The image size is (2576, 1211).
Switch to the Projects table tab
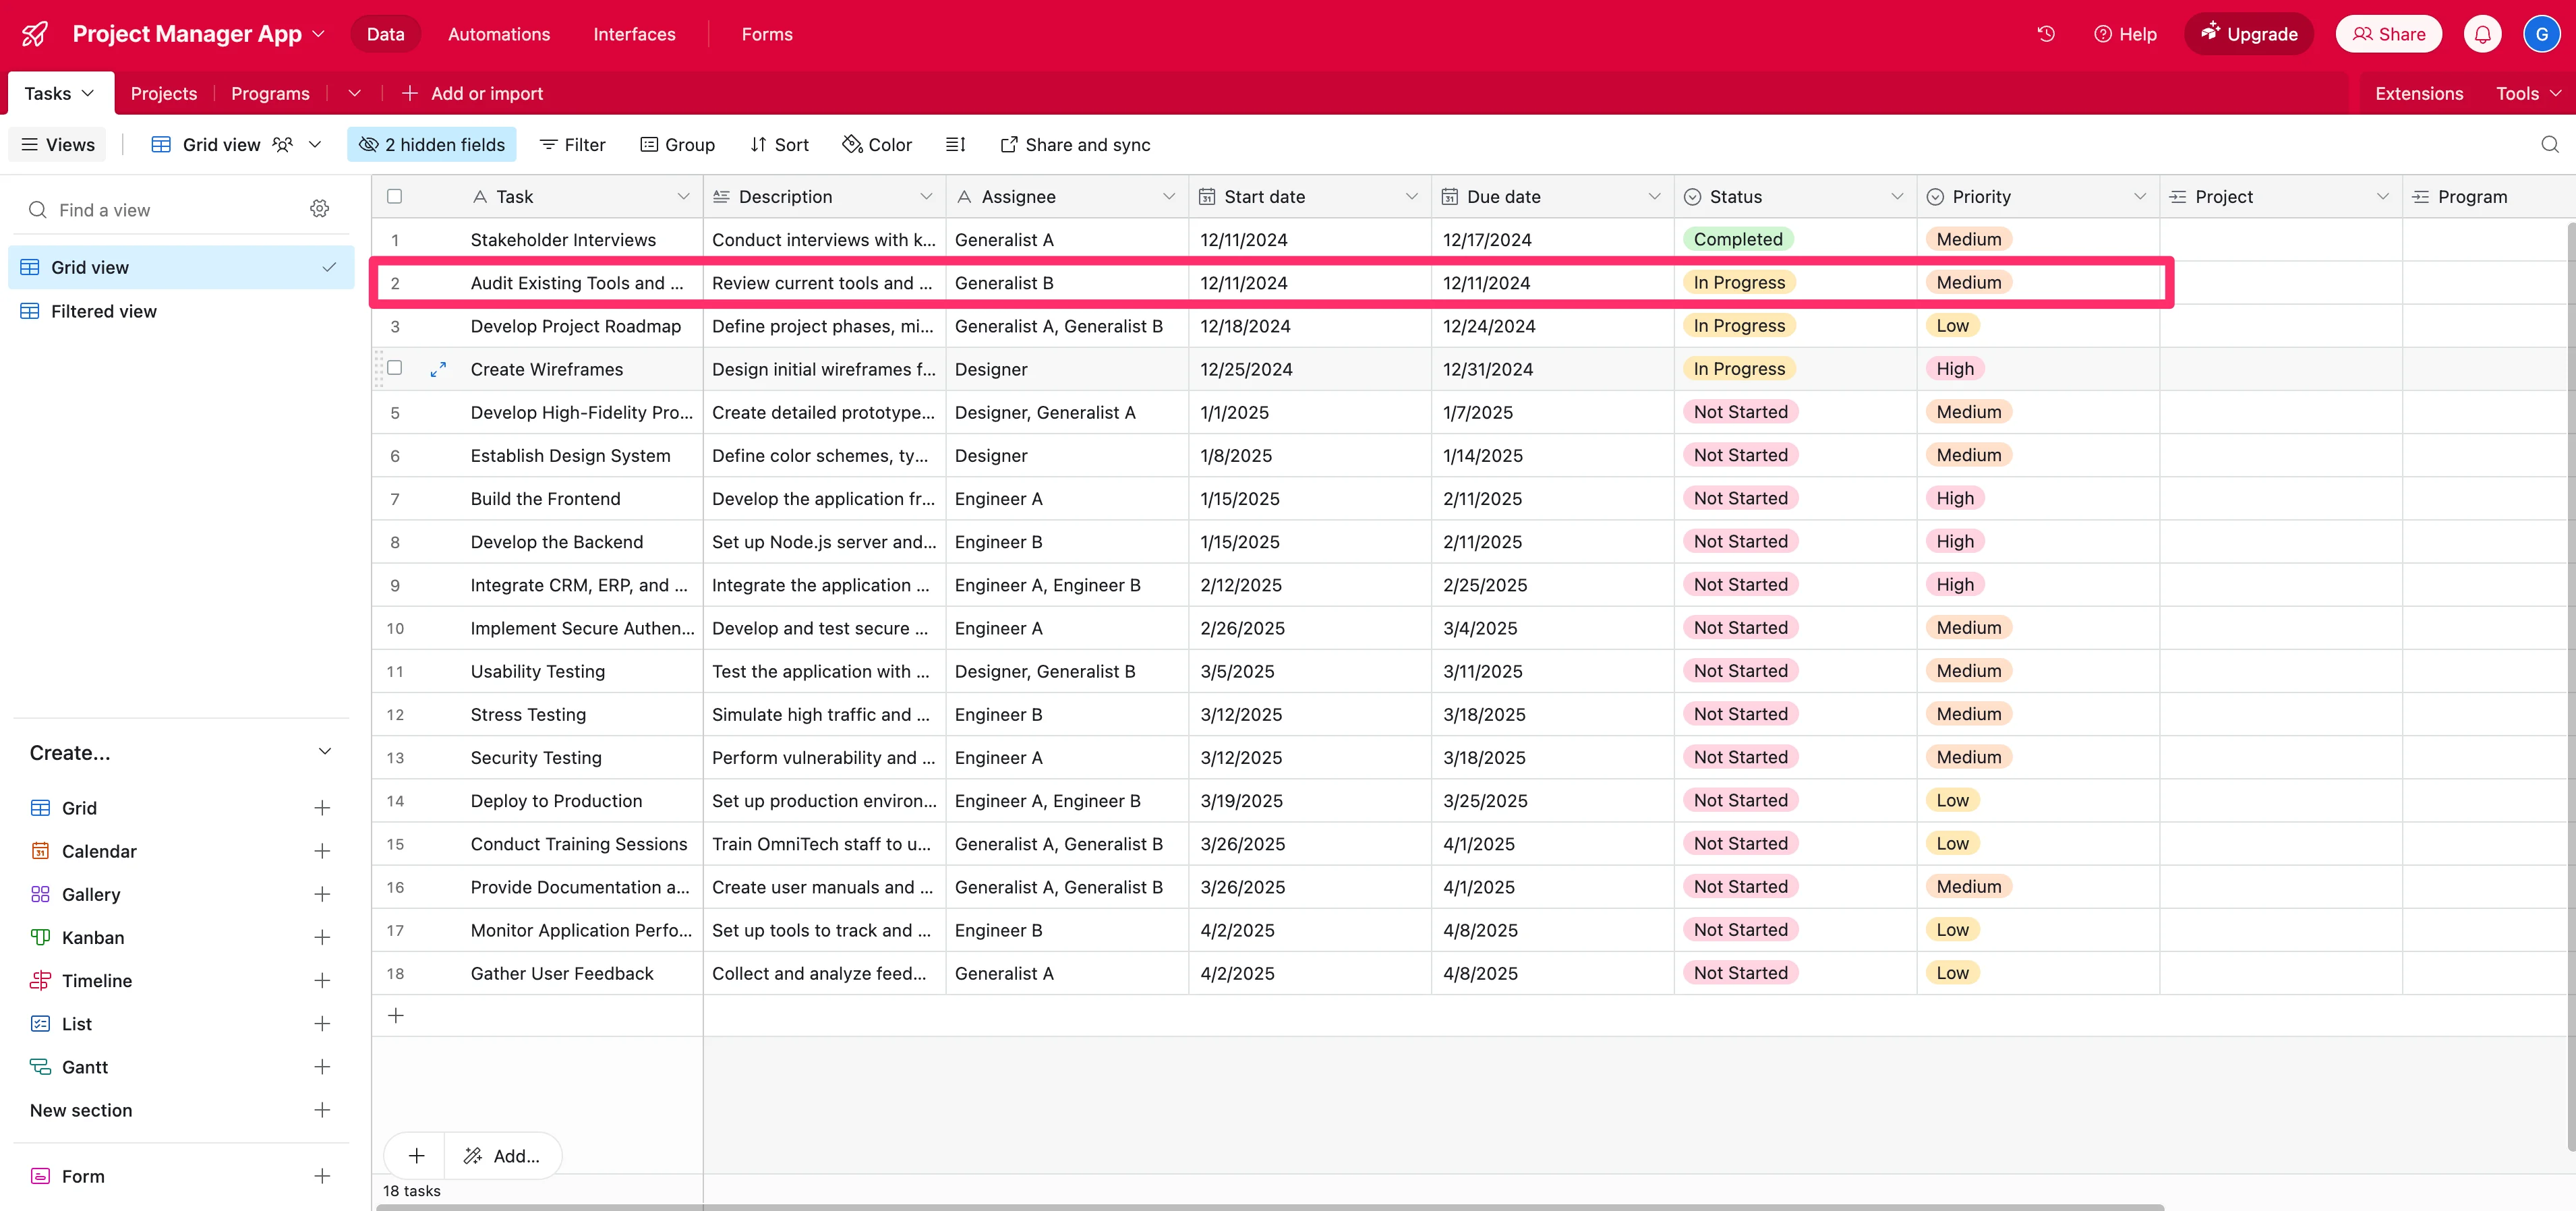(x=164, y=93)
